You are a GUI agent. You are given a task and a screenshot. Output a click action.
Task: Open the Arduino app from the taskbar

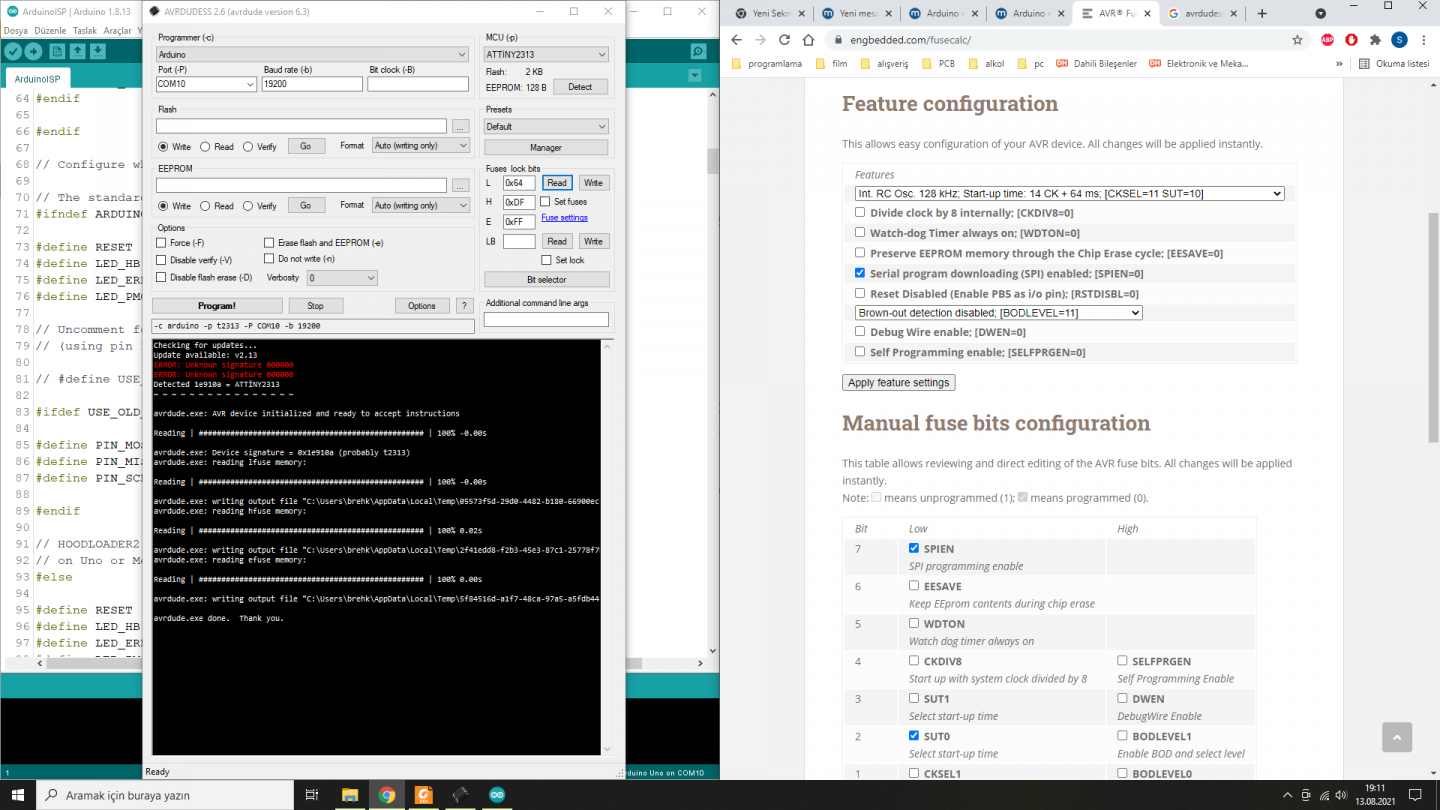(497, 795)
